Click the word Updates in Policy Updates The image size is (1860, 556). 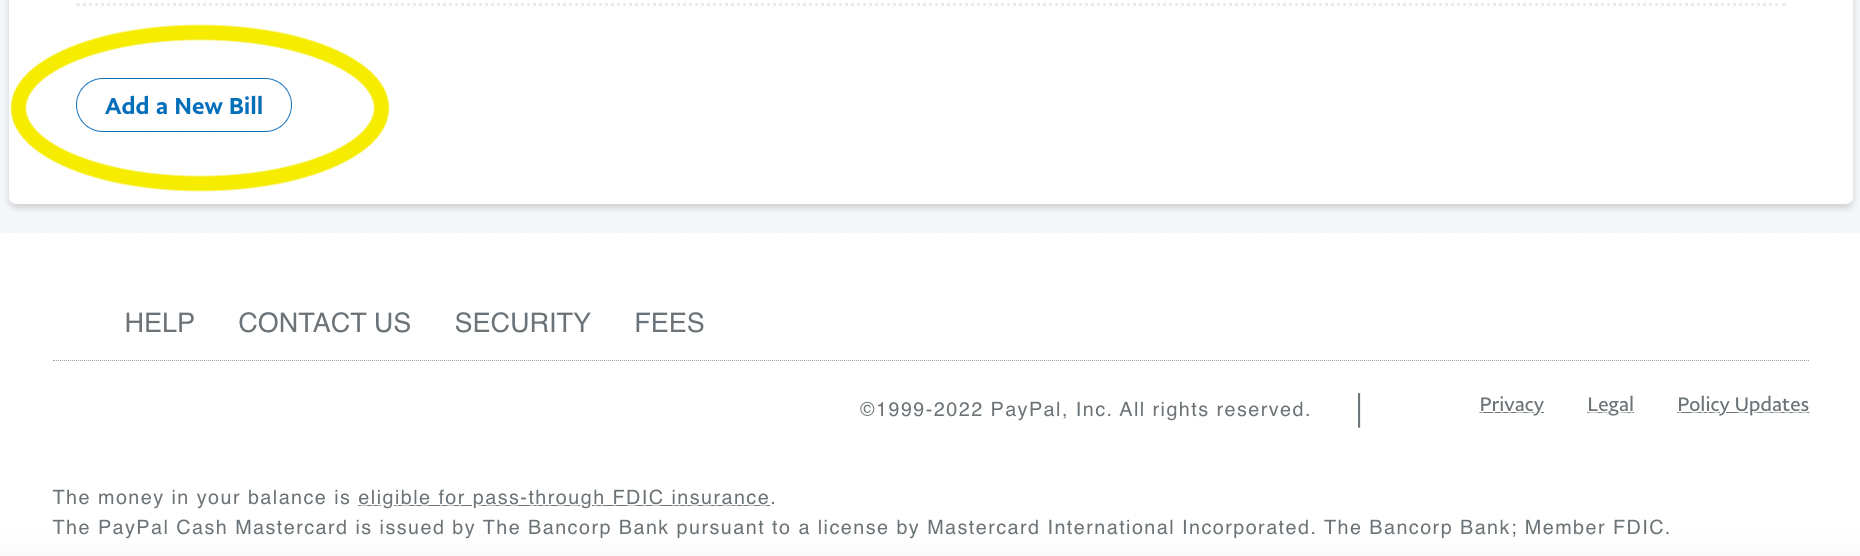1771,405
